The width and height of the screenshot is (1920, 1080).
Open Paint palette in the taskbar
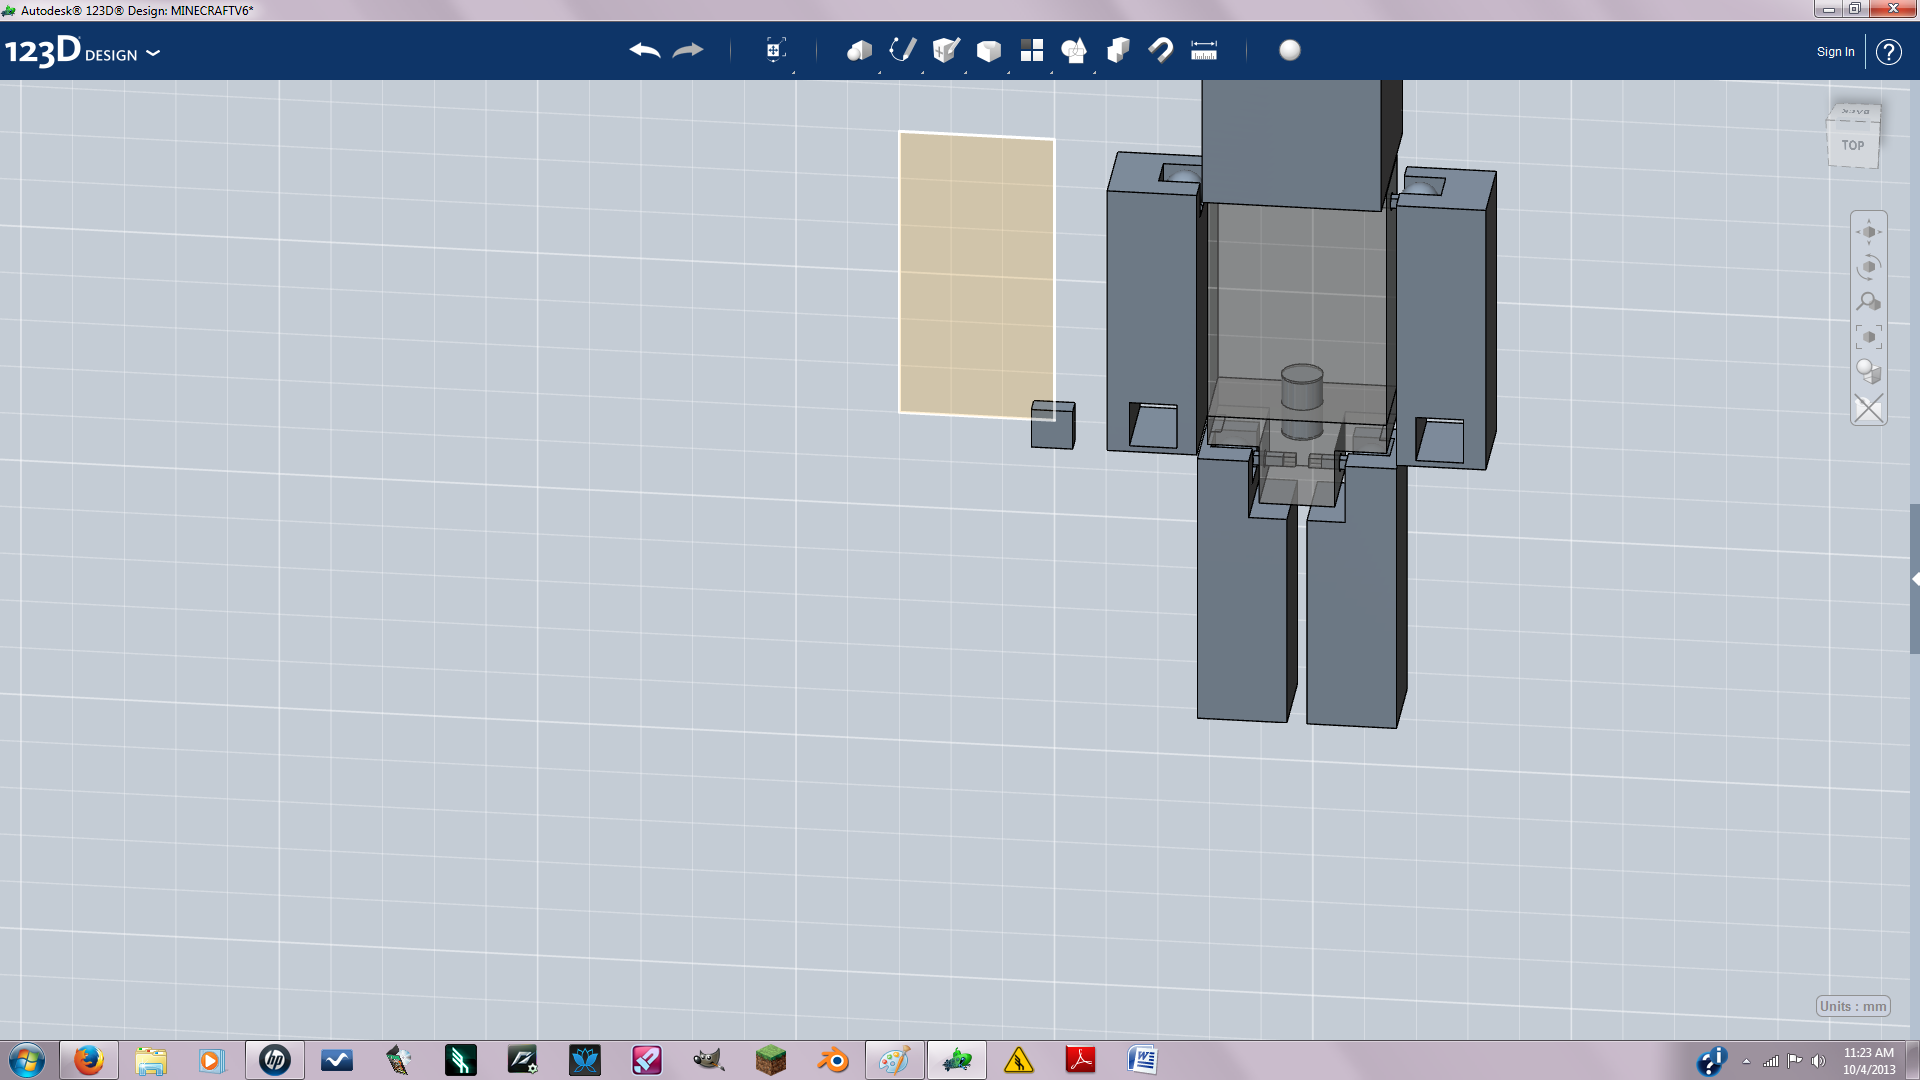[895, 1060]
